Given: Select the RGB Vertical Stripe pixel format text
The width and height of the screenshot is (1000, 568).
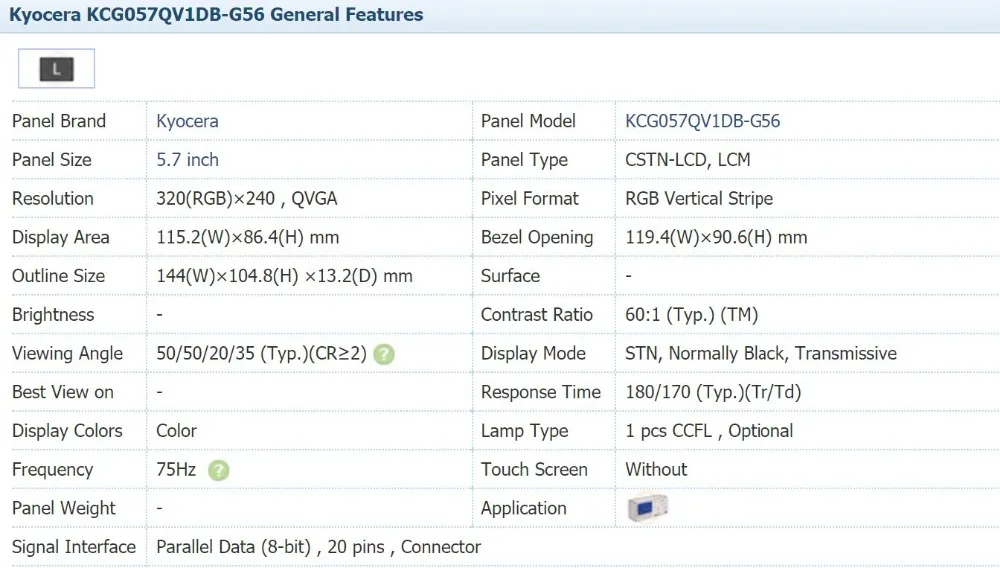Looking at the screenshot, I should 698,199.
